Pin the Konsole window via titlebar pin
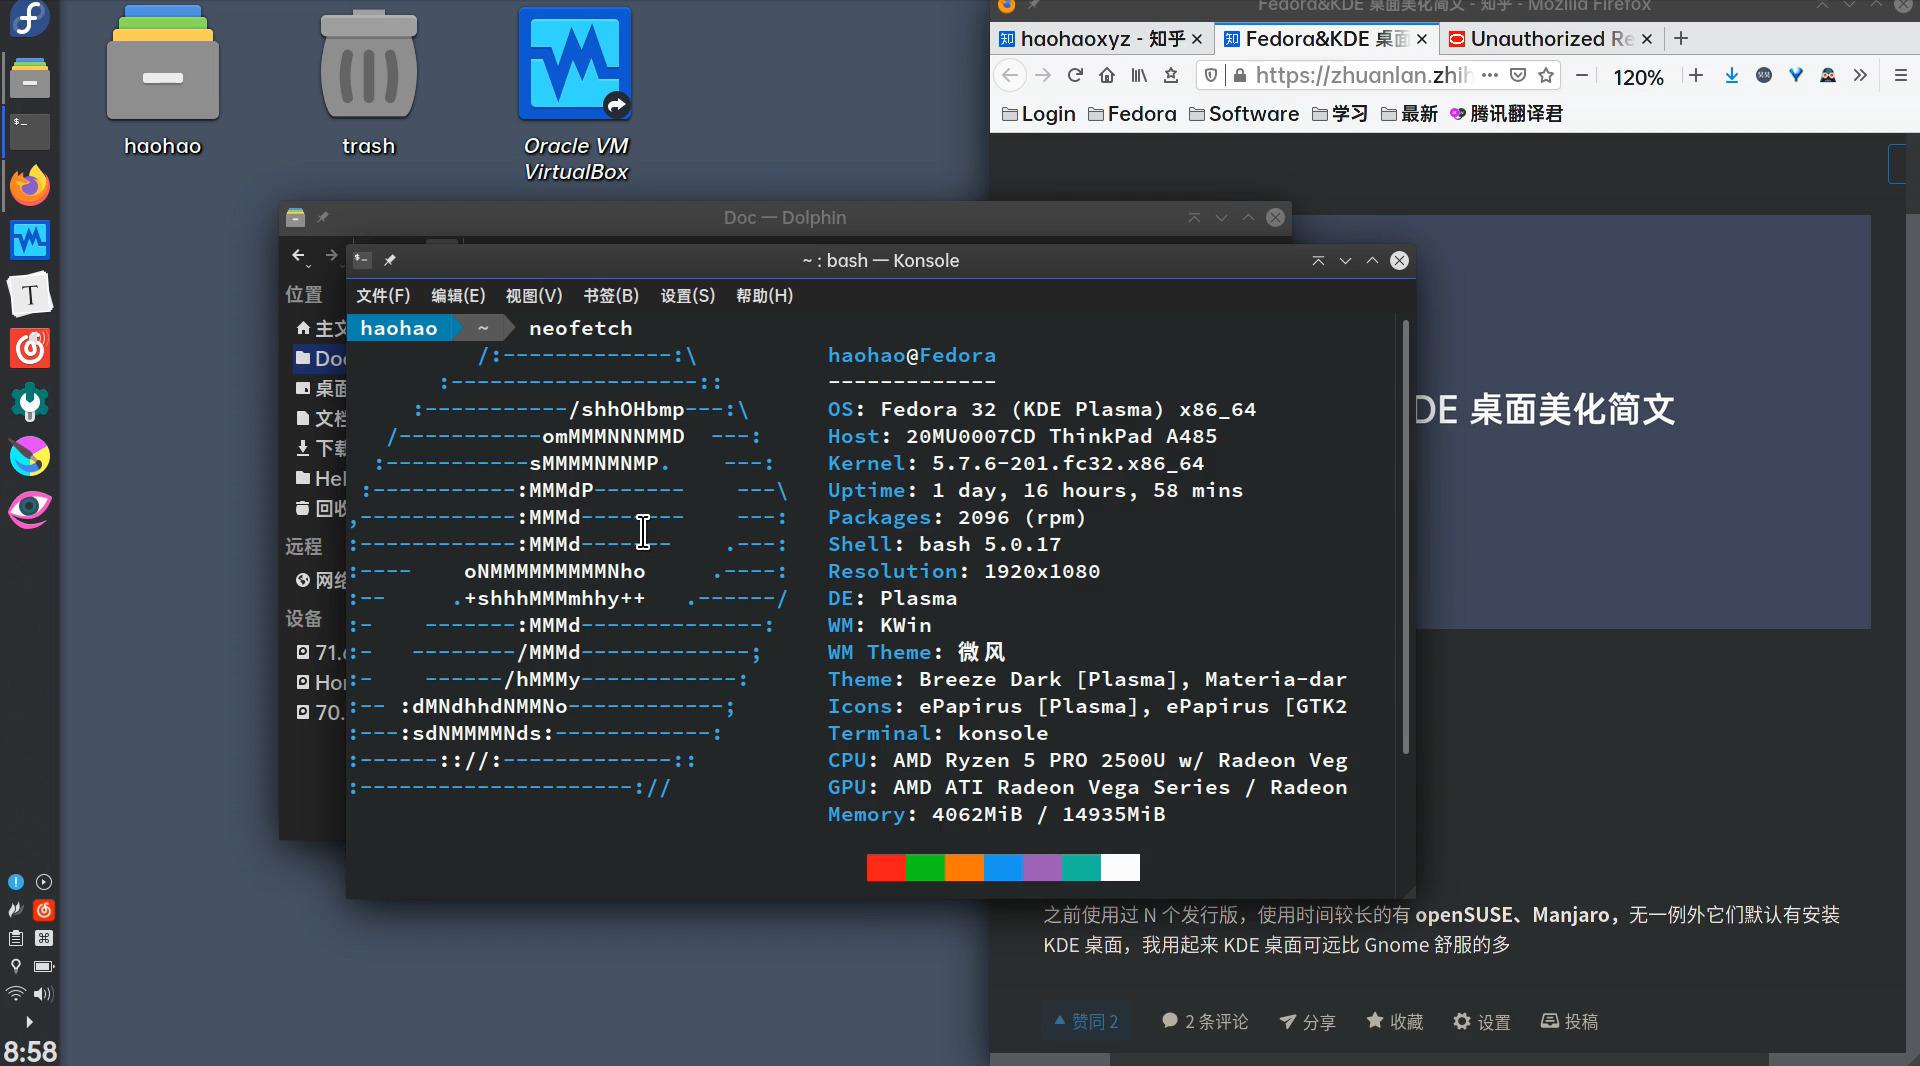This screenshot has height=1066, width=1920. click(390, 260)
